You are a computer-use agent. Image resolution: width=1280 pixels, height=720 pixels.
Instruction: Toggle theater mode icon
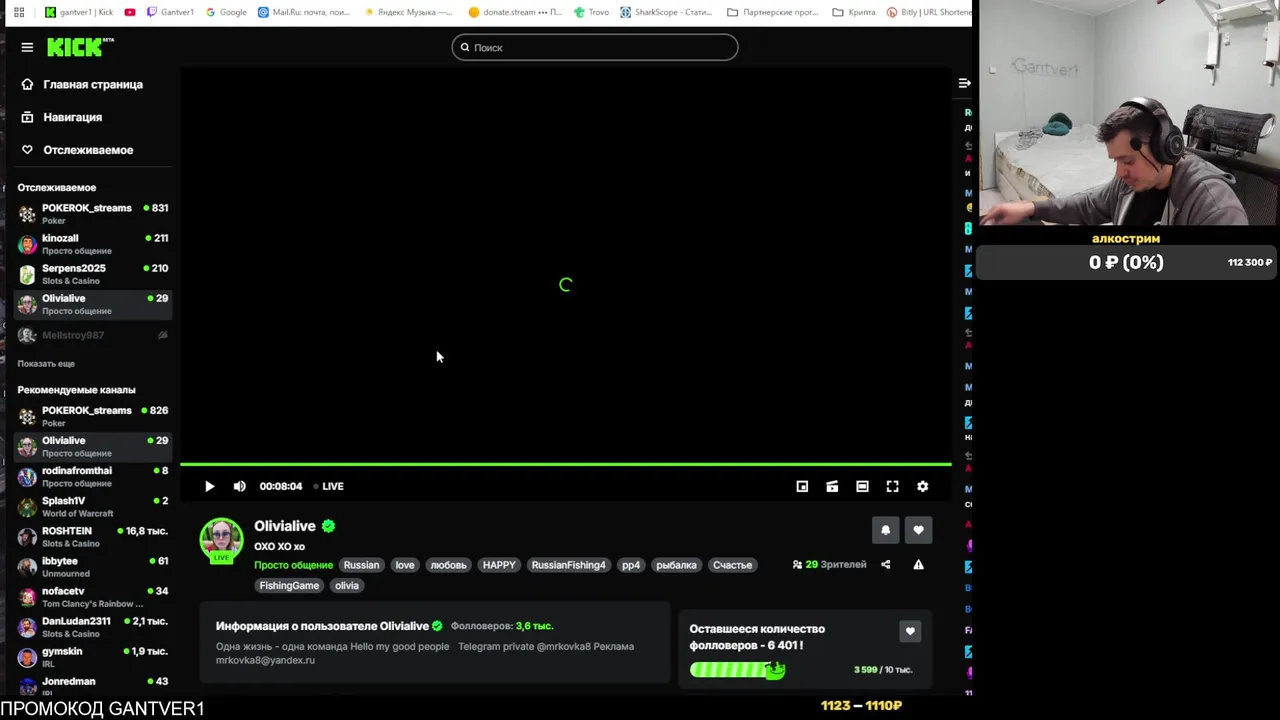pos(862,486)
